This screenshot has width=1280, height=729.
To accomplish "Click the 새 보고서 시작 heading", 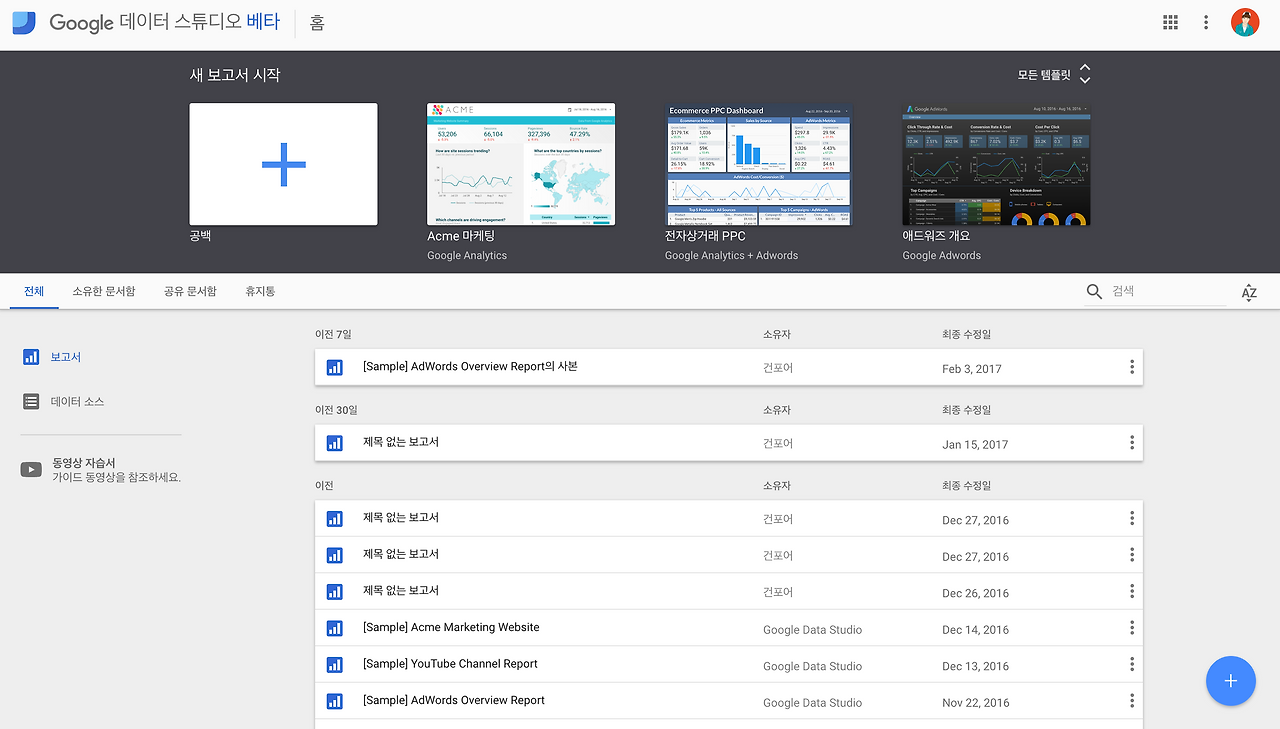I will (235, 75).
